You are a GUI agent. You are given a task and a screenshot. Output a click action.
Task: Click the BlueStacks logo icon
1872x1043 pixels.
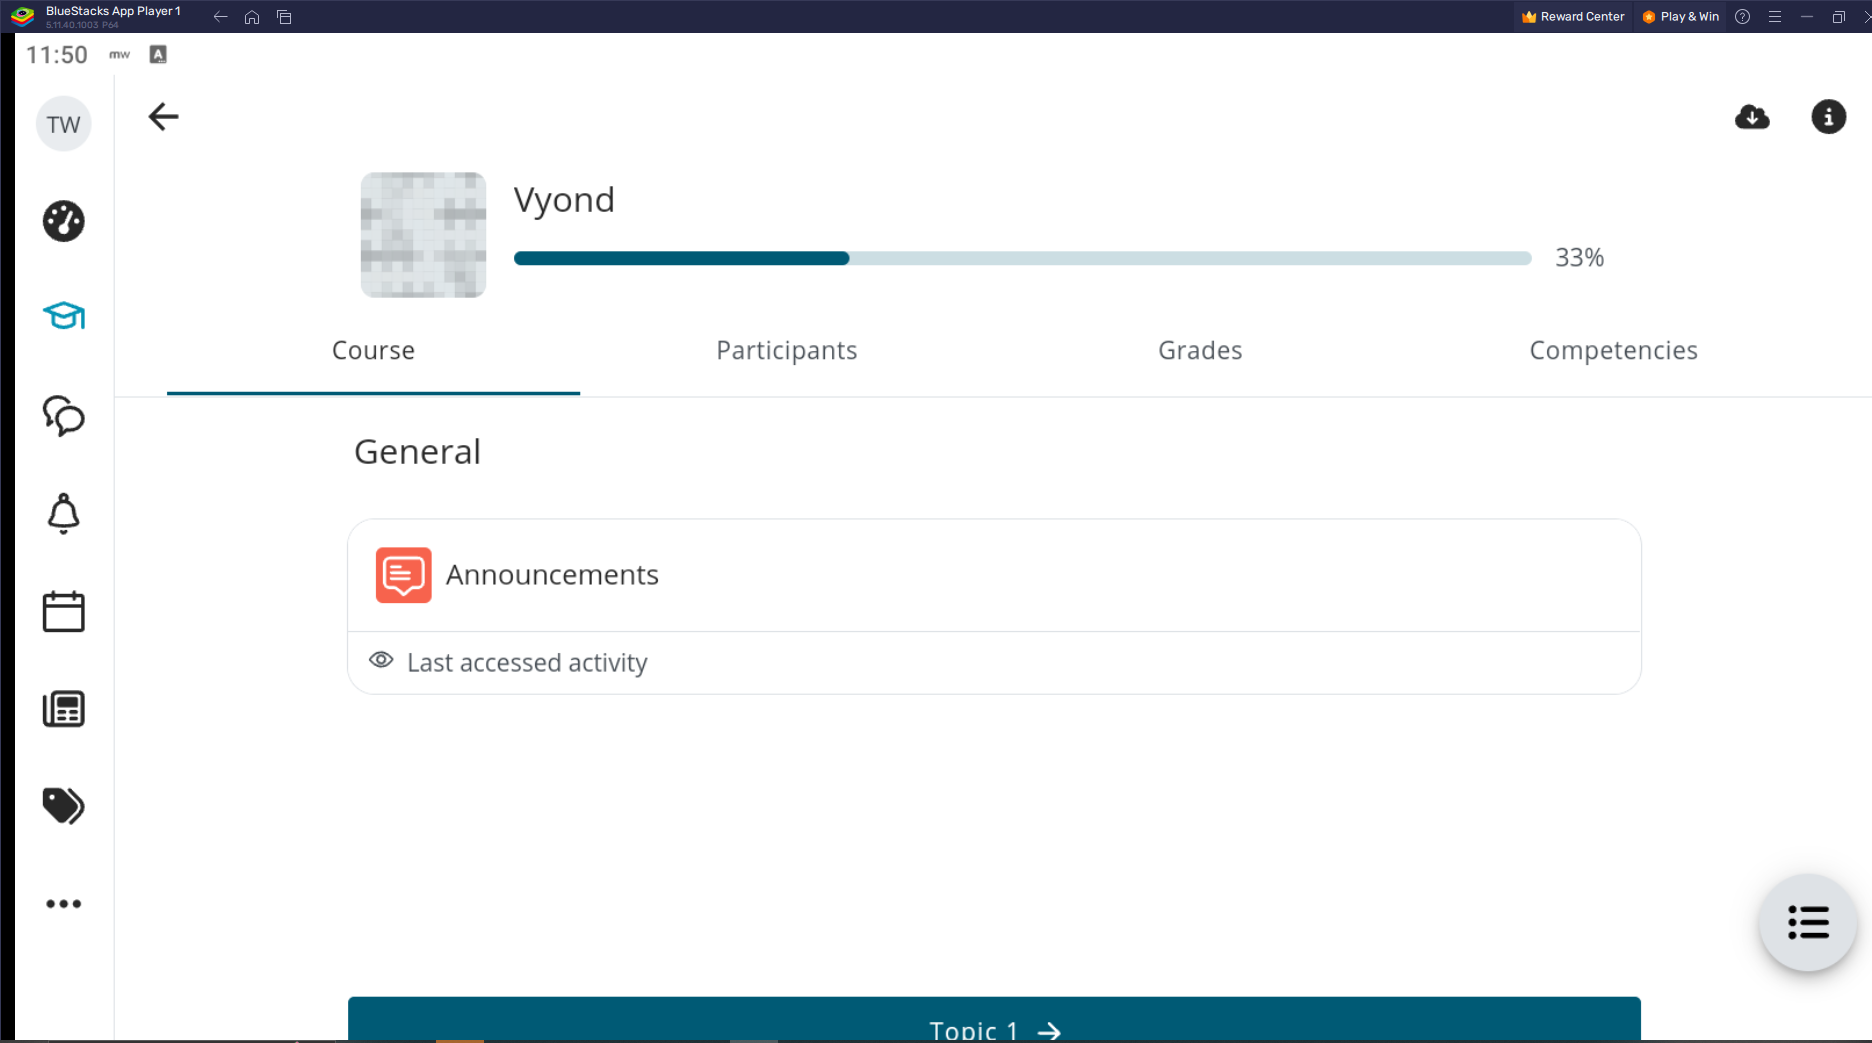22,16
